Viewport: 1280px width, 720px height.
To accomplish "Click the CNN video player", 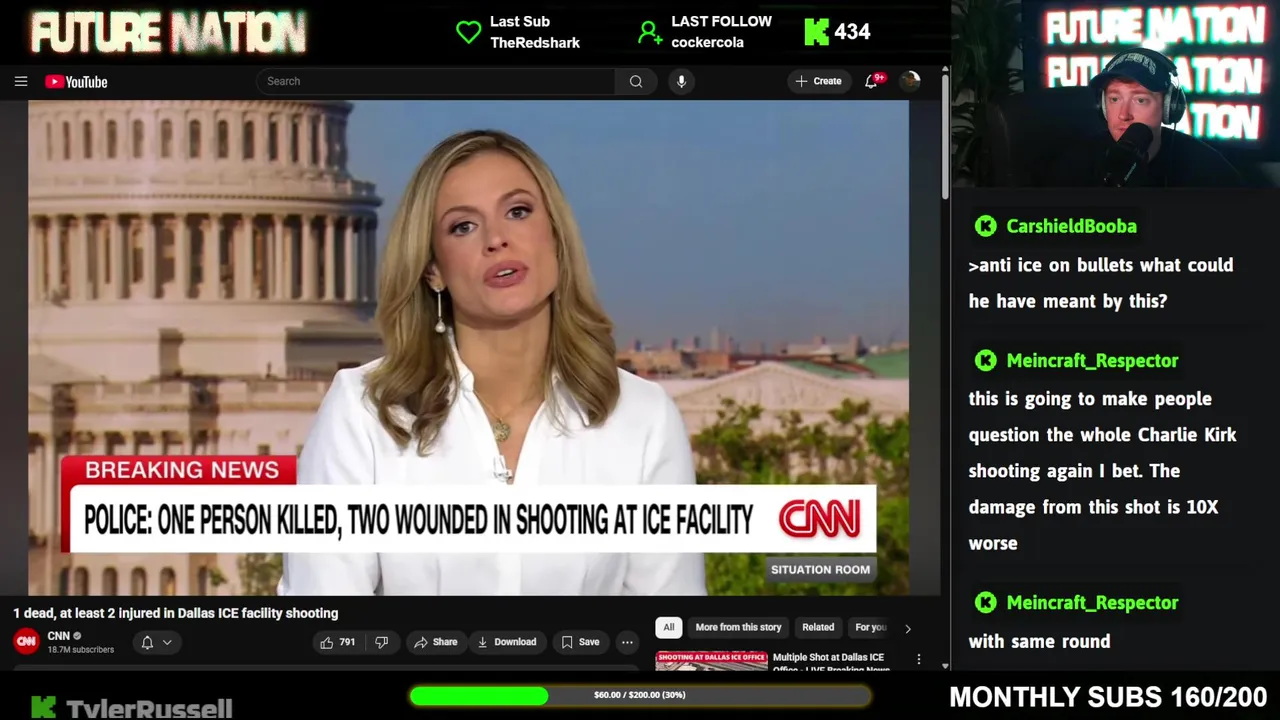I will click(x=468, y=347).
